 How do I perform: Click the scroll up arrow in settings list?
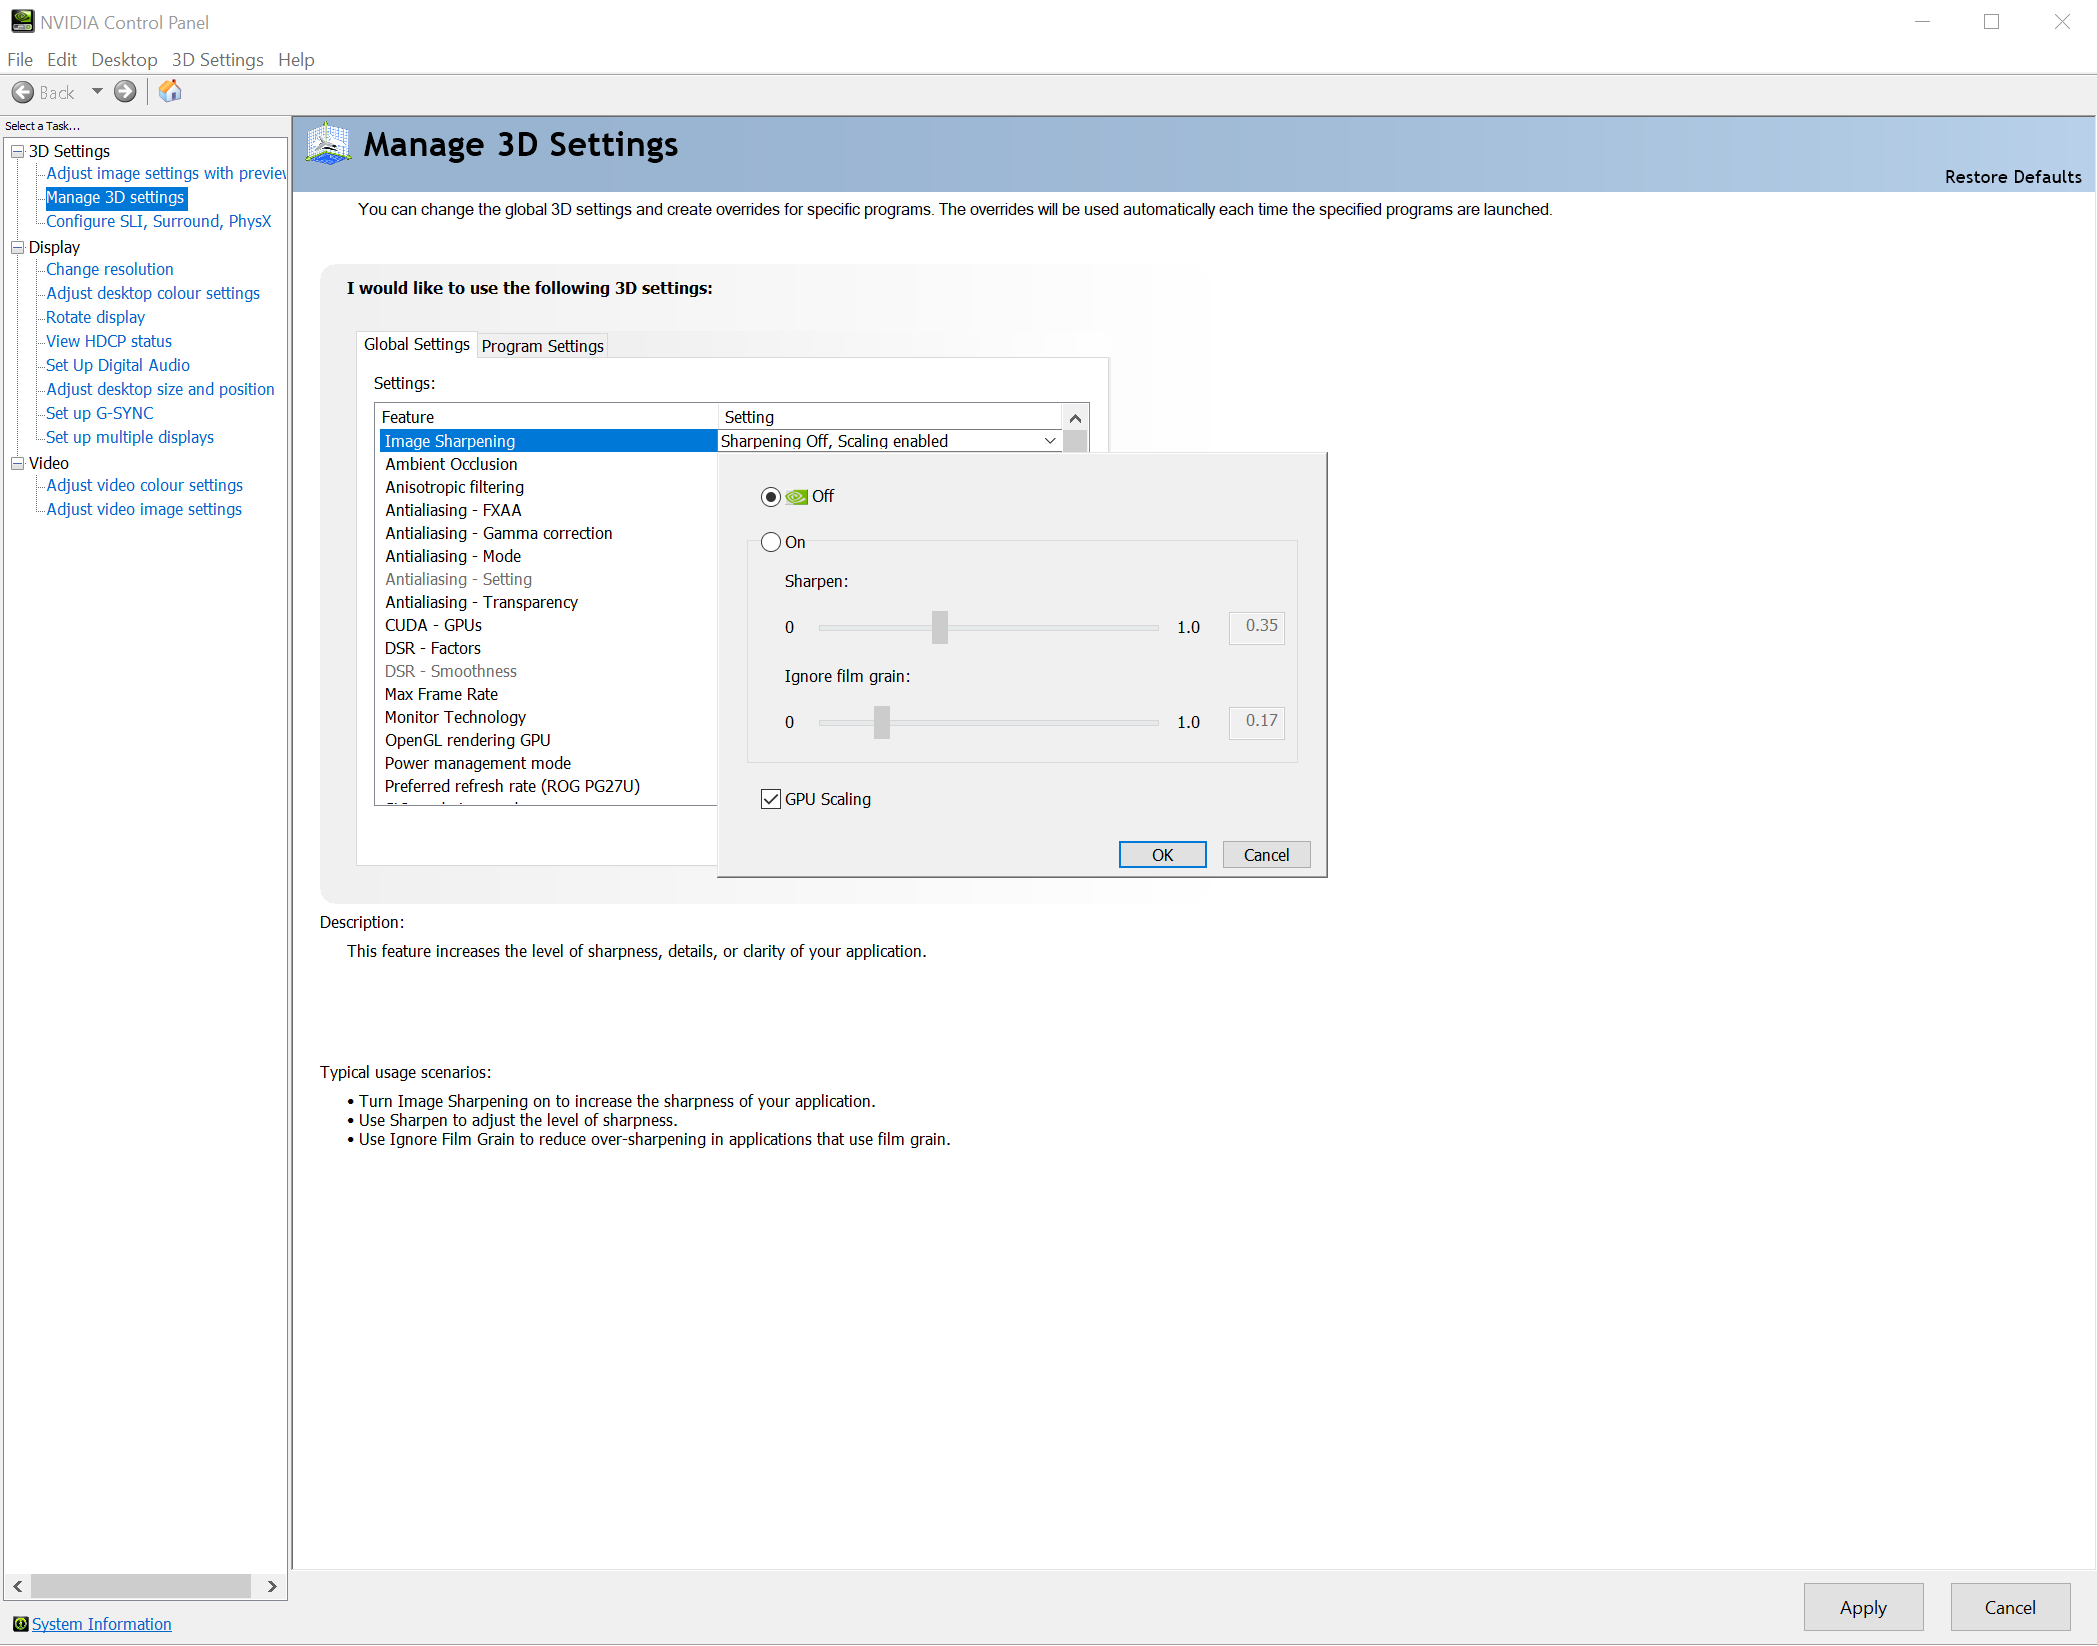[x=1075, y=418]
